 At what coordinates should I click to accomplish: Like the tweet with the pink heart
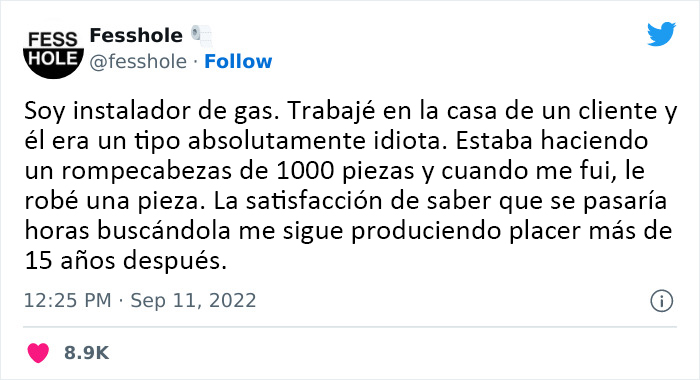38,353
